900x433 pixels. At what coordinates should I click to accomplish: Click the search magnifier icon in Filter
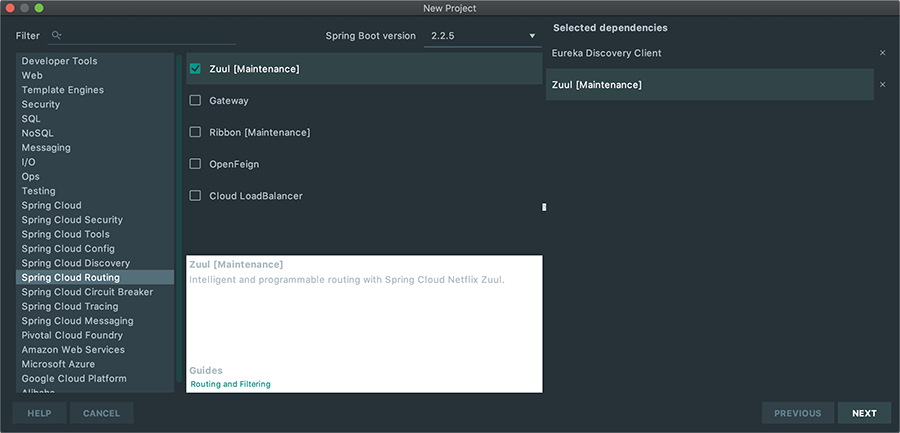[57, 36]
